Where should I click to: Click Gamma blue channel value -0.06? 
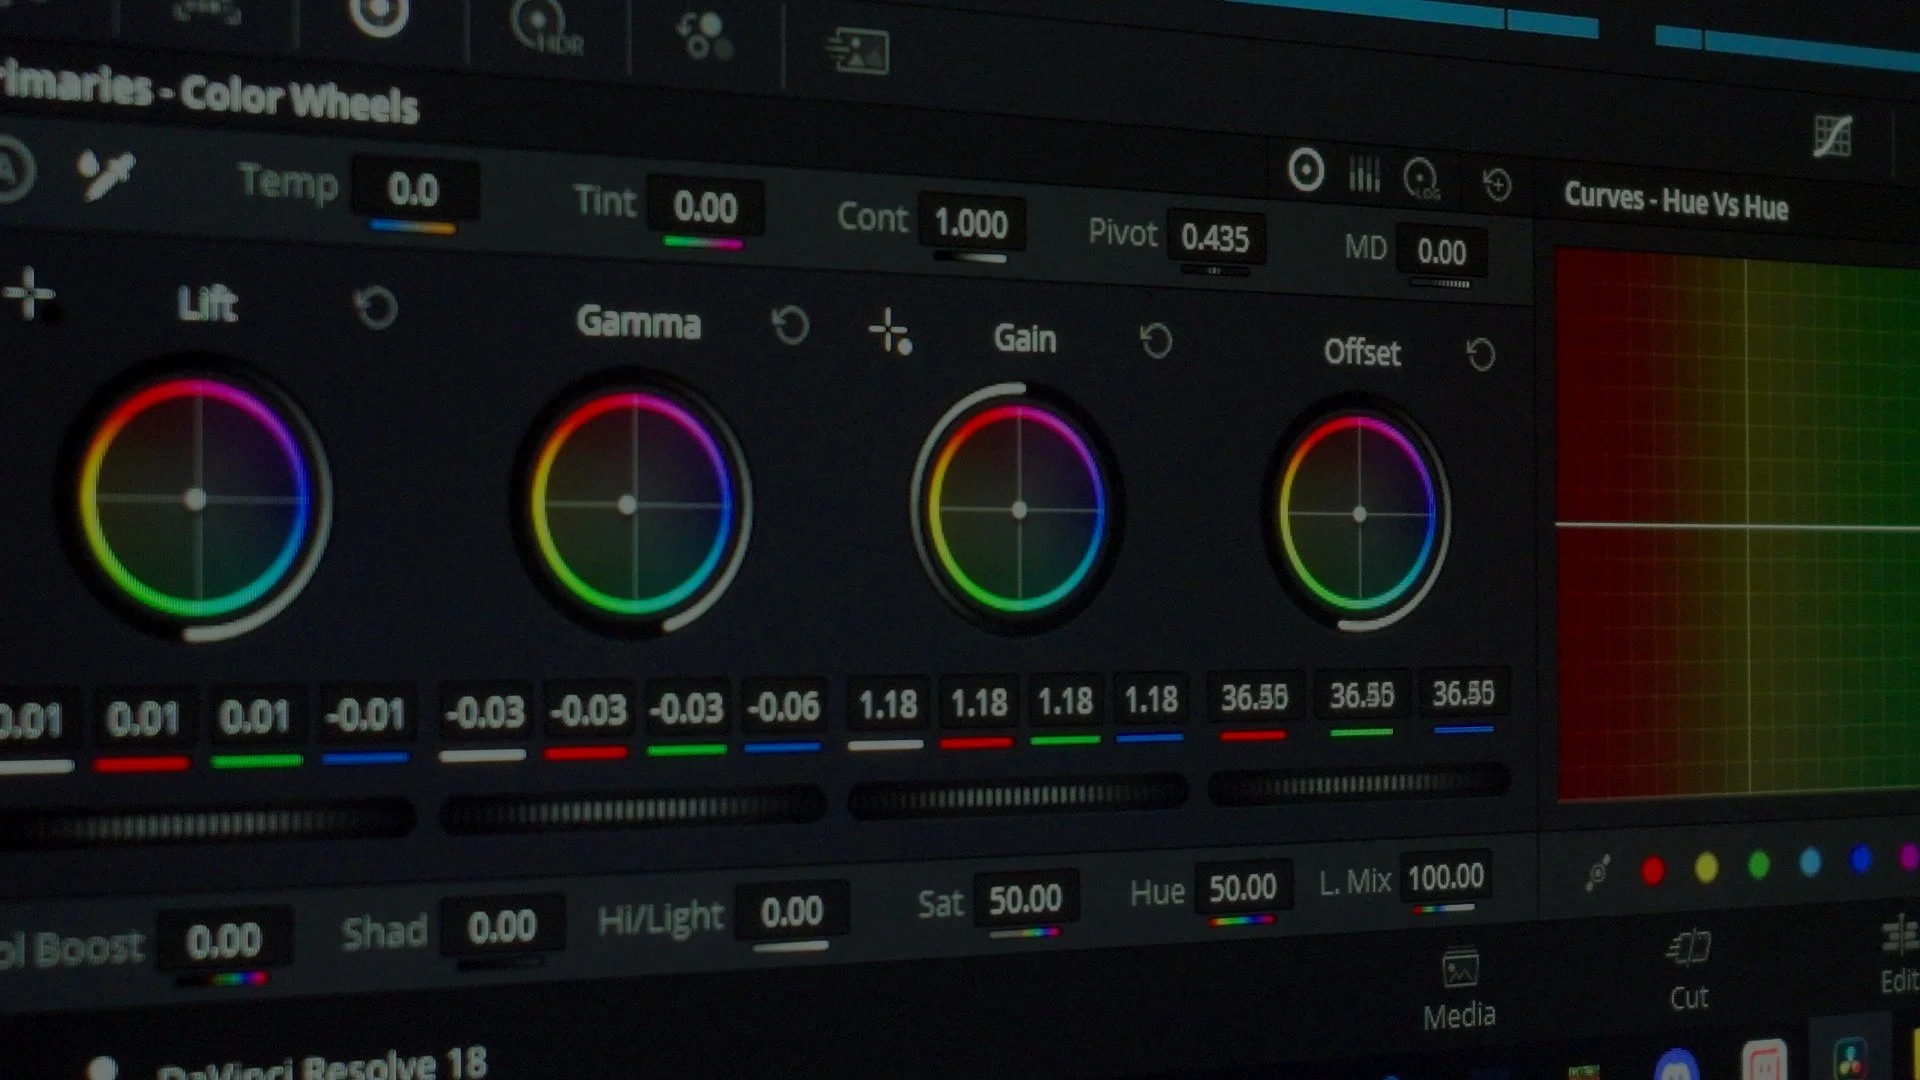tap(783, 706)
